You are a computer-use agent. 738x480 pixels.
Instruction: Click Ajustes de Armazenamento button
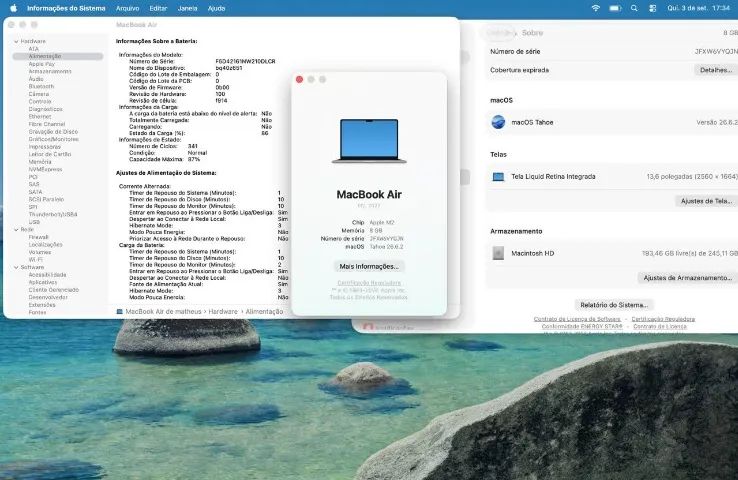coord(688,278)
